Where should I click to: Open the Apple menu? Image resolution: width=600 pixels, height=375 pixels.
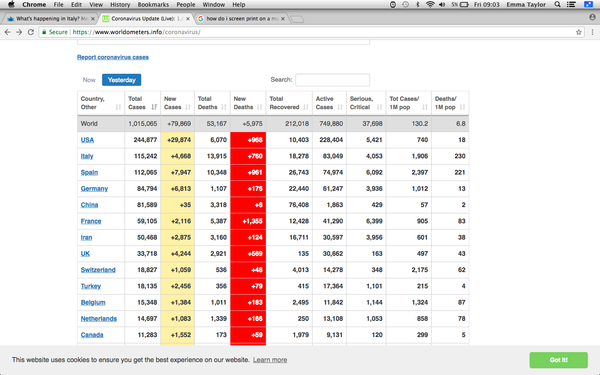click(11, 5)
